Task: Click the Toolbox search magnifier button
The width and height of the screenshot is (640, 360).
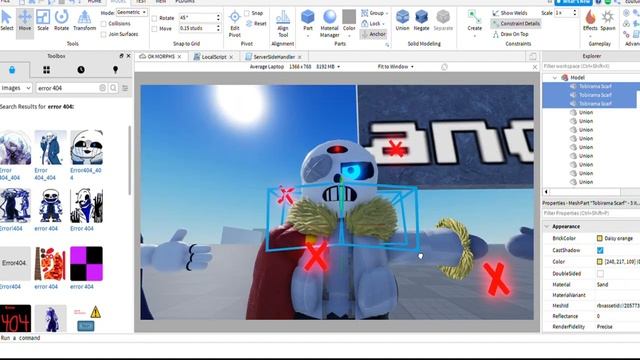Action: (113, 88)
